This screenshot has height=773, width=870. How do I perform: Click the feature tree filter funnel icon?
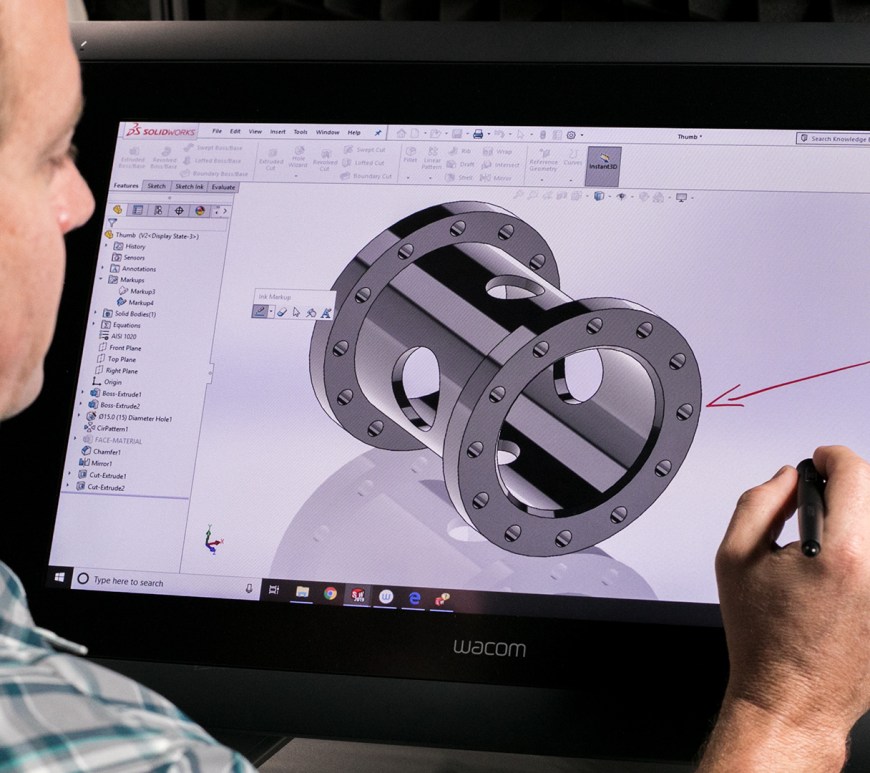click(112, 223)
